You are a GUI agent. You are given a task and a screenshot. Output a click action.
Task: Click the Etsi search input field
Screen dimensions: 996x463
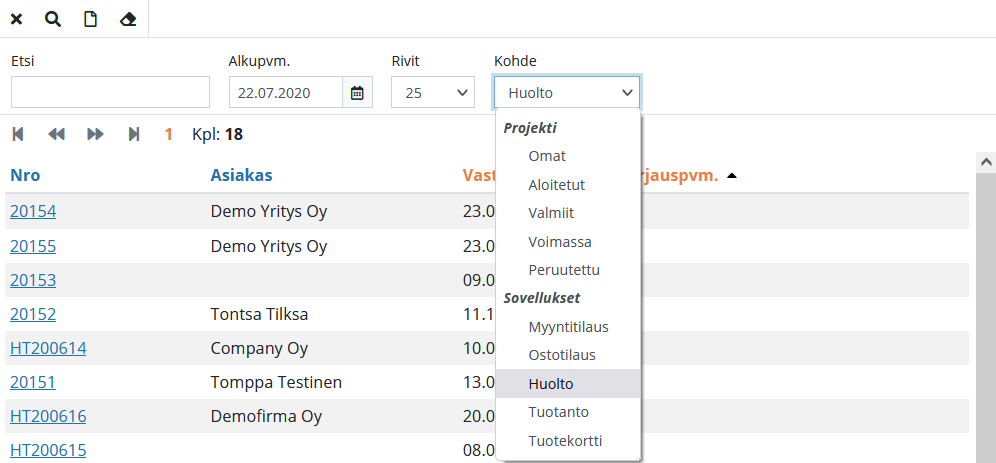point(110,93)
